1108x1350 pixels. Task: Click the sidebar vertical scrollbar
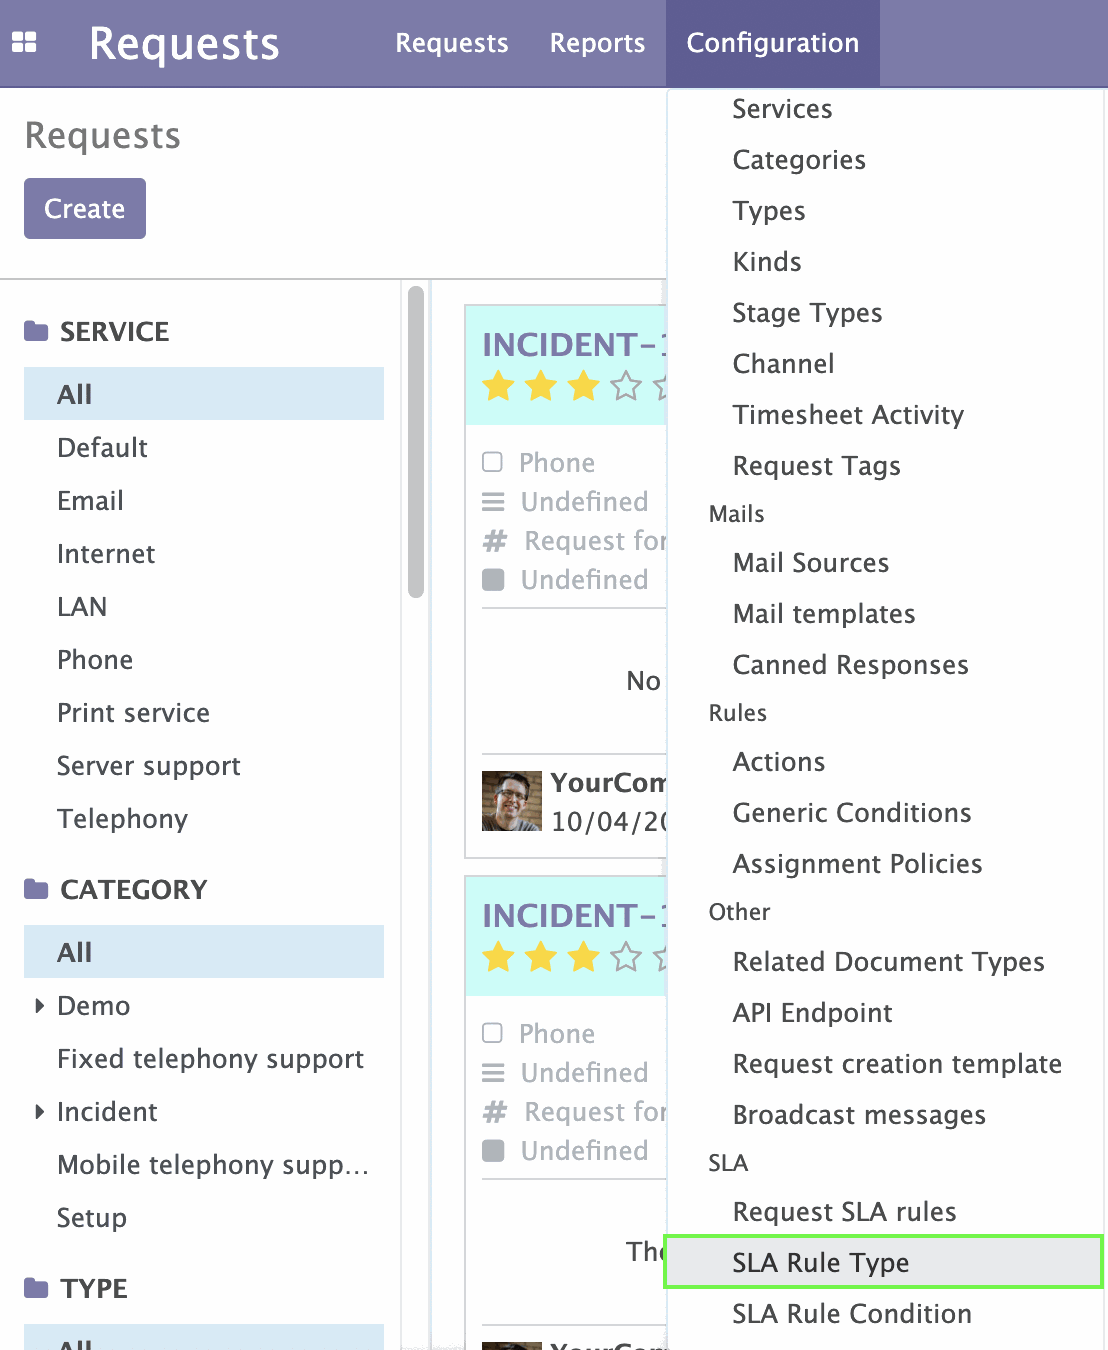click(x=416, y=441)
